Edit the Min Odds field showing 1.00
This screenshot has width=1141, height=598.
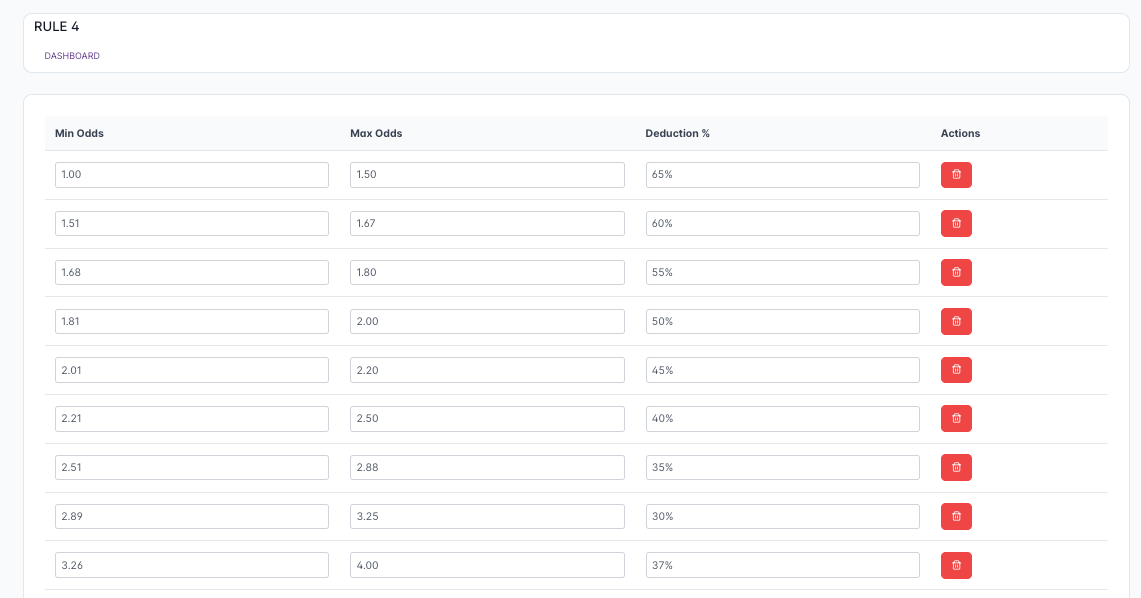tap(191, 175)
